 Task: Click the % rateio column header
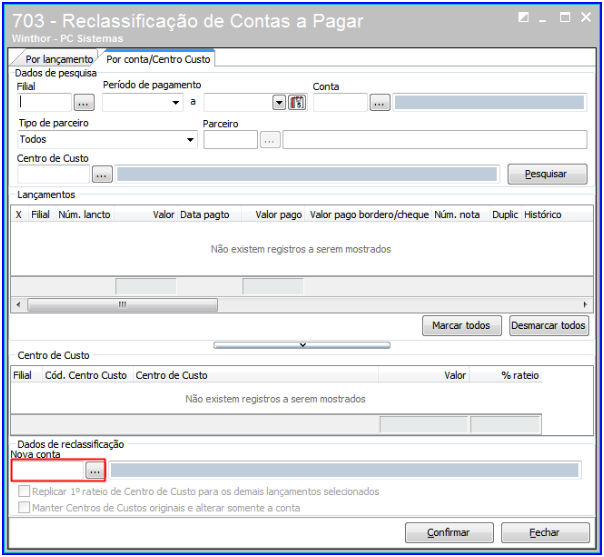click(505, 375)
